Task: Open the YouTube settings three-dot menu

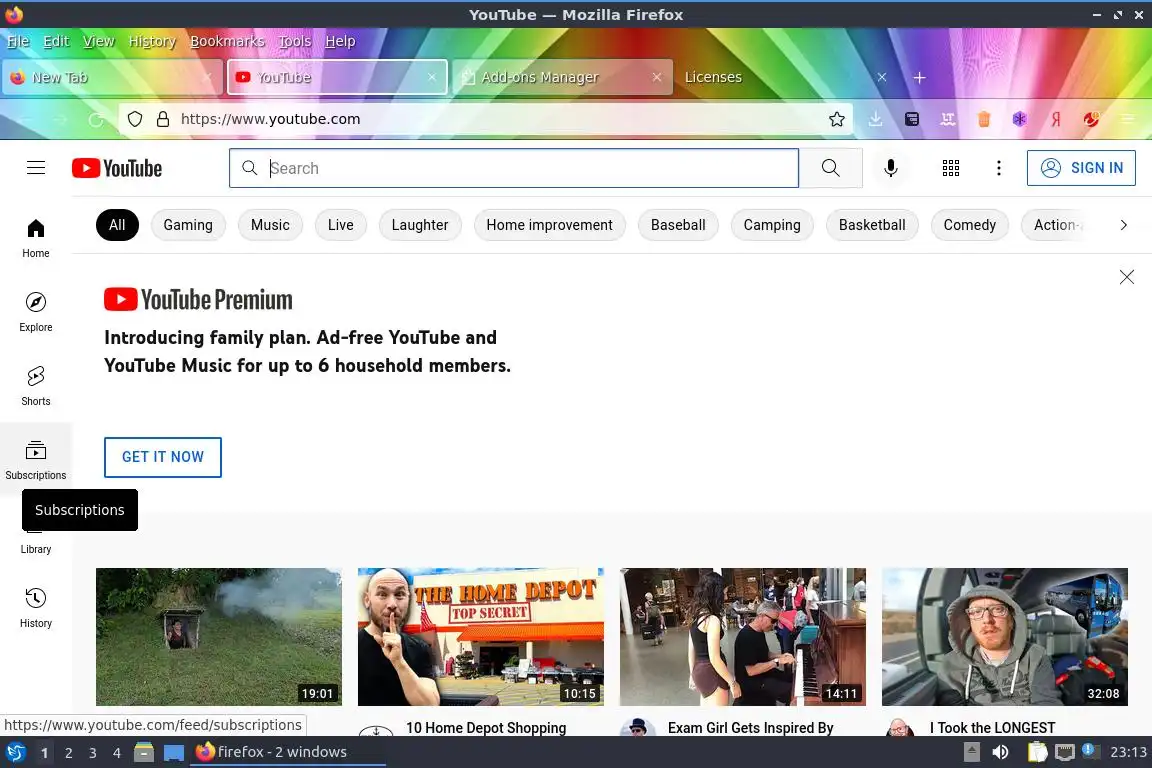Action: [998, 168]
